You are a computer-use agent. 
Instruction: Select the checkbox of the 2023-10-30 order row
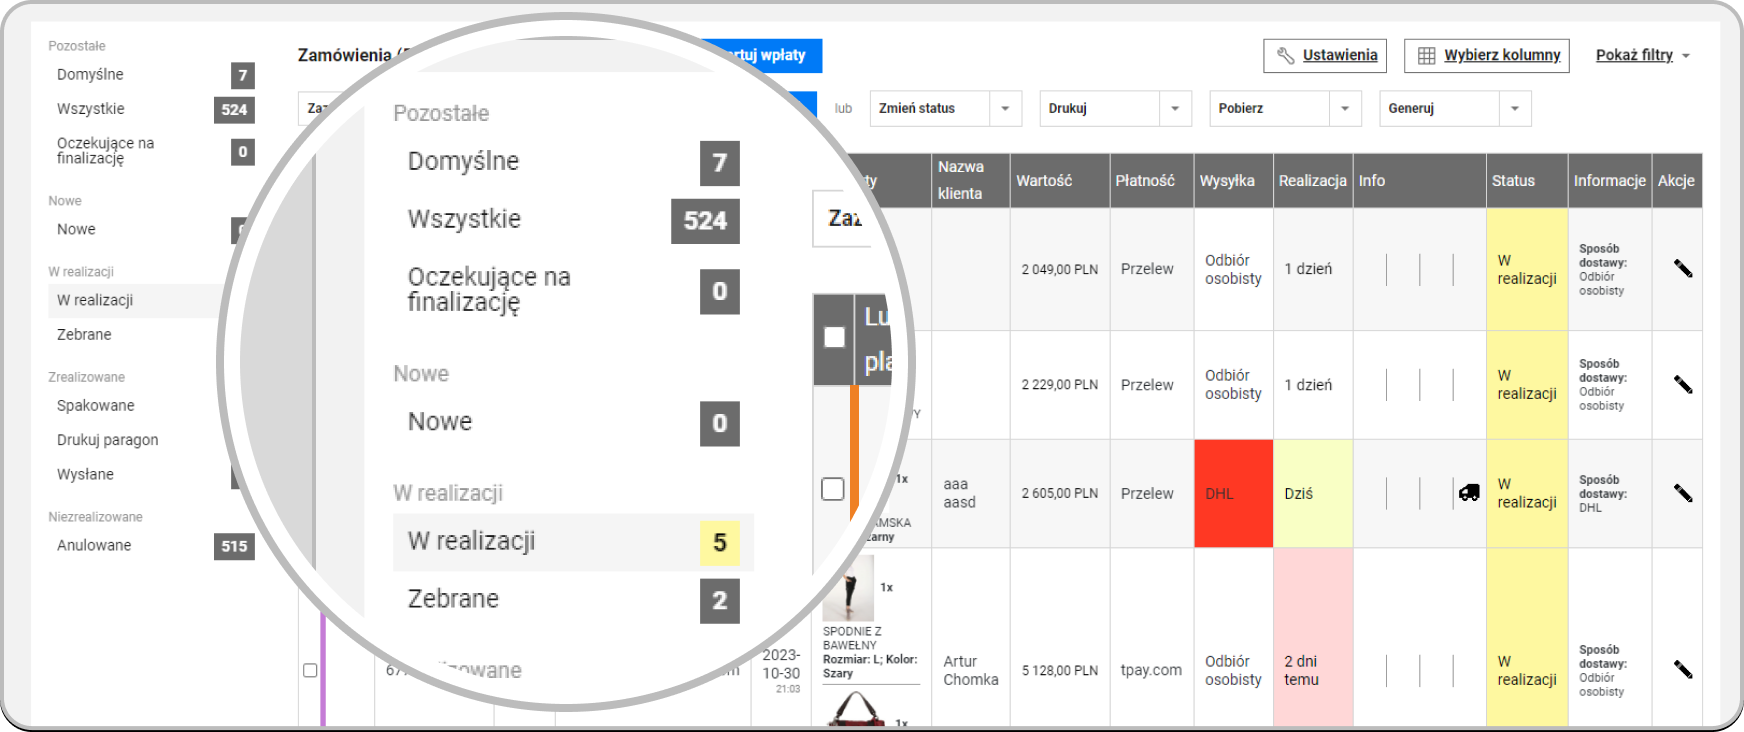[310, 670]
